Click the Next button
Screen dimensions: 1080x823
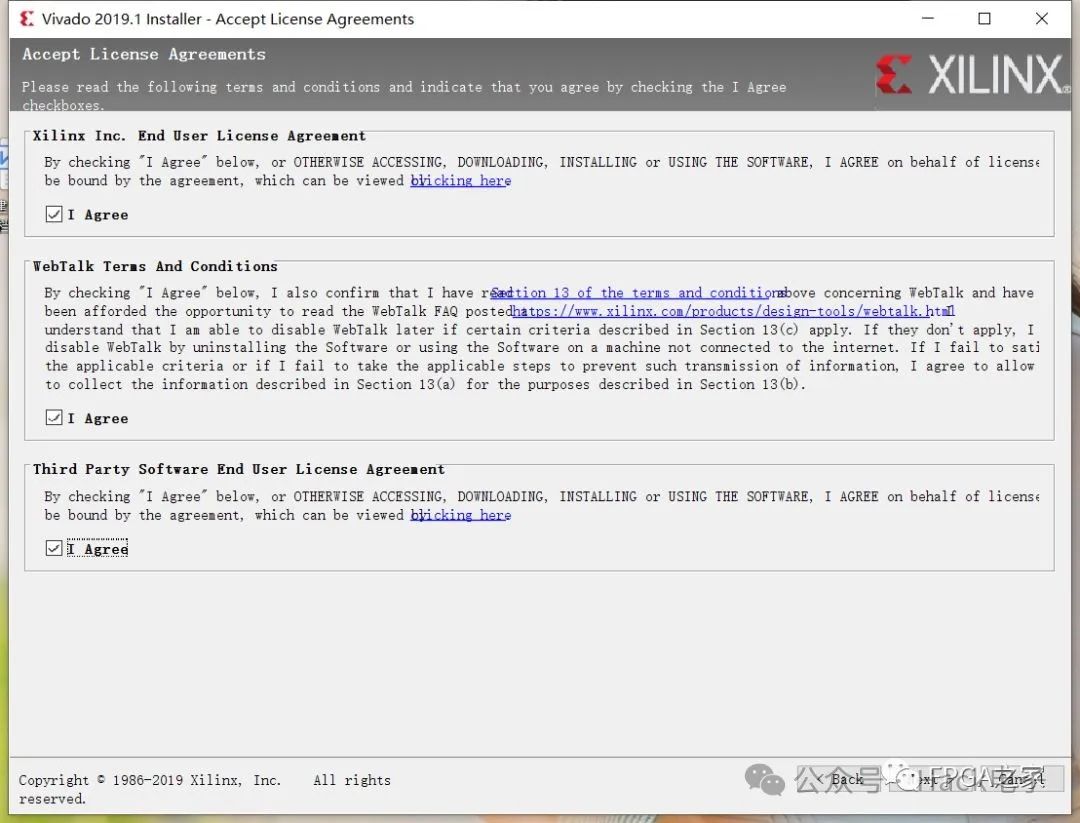point(931,778)
